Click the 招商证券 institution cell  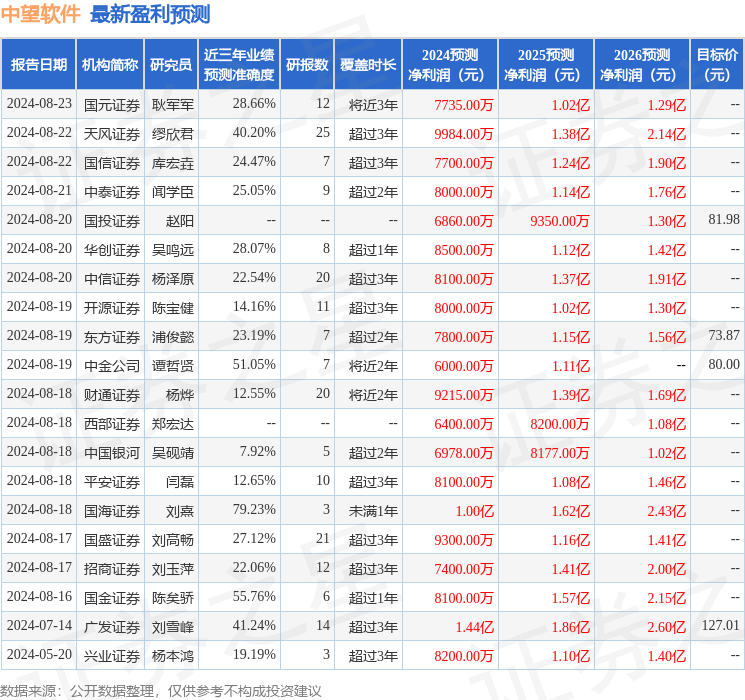pos(112,569)
